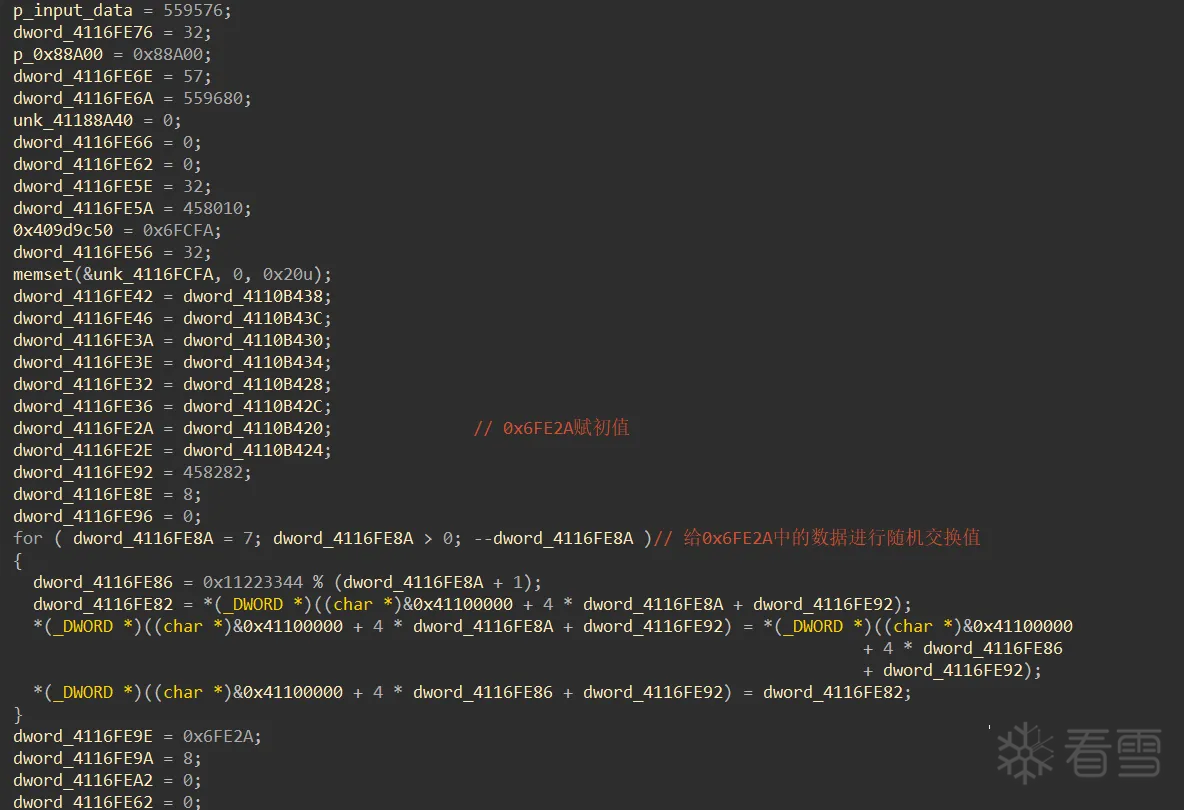This screenshot has height=810, width=1184.
Task: Click the dword_4116FE66 = 0 line
Action: point(107,142)
